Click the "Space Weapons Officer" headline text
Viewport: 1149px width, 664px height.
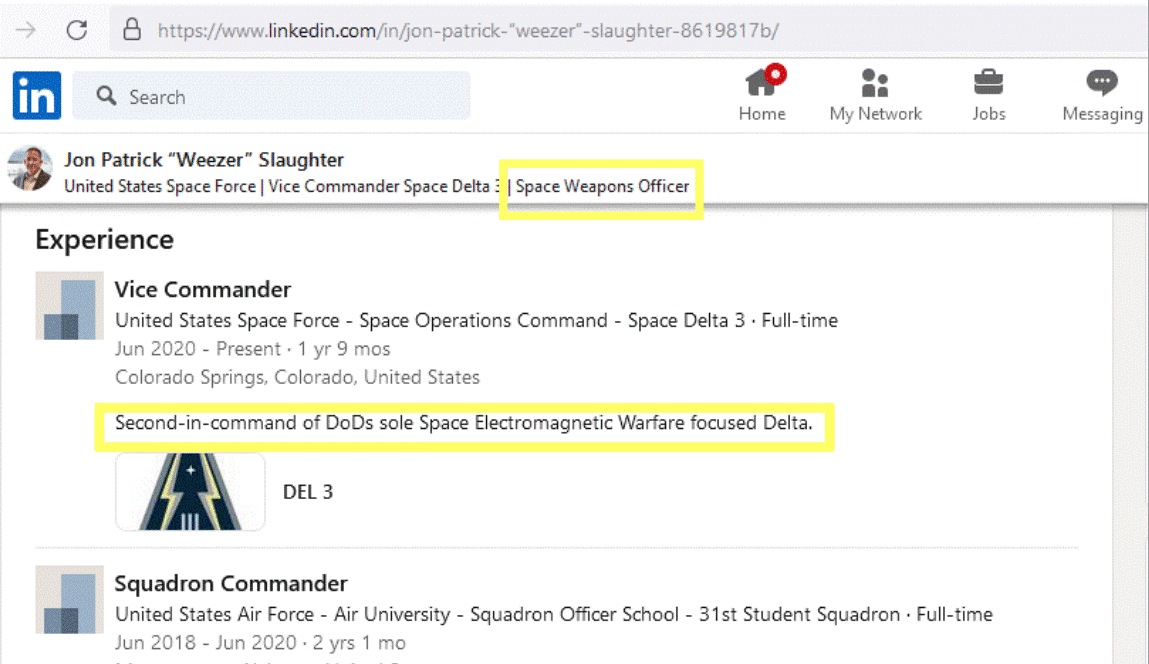pos(602,186)
